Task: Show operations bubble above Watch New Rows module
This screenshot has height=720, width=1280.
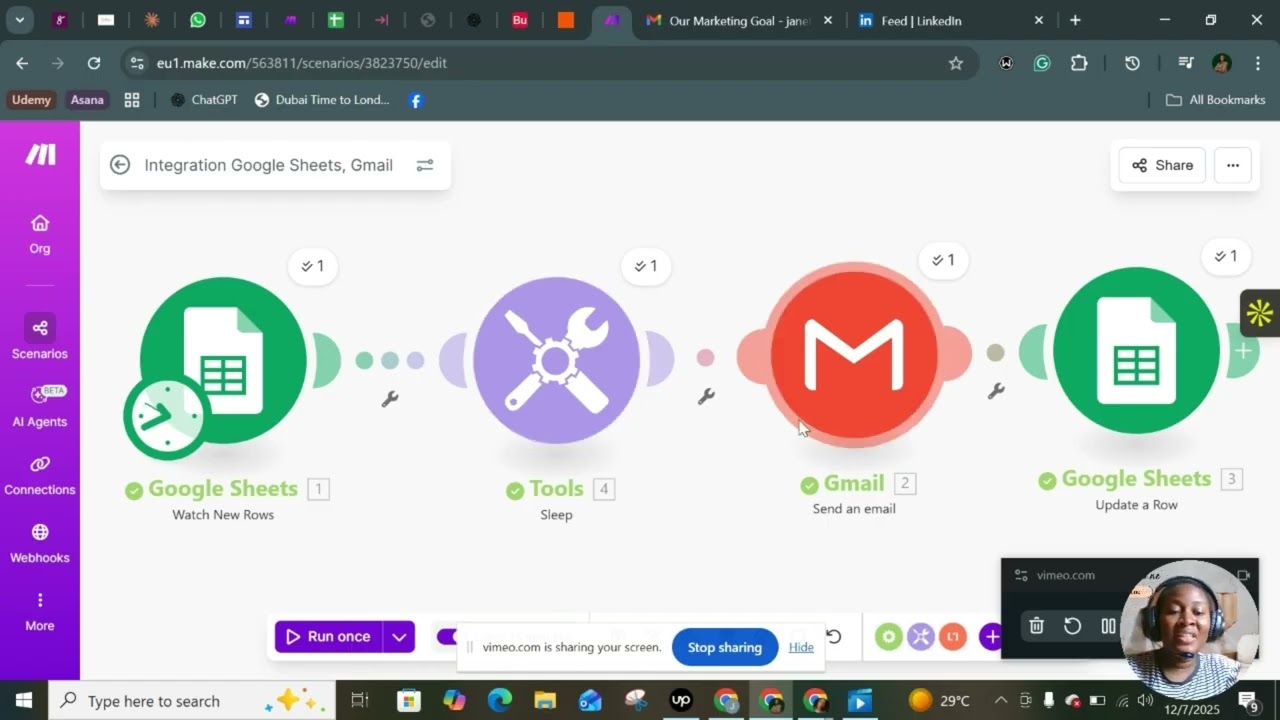Action: [x=313, y=266]
